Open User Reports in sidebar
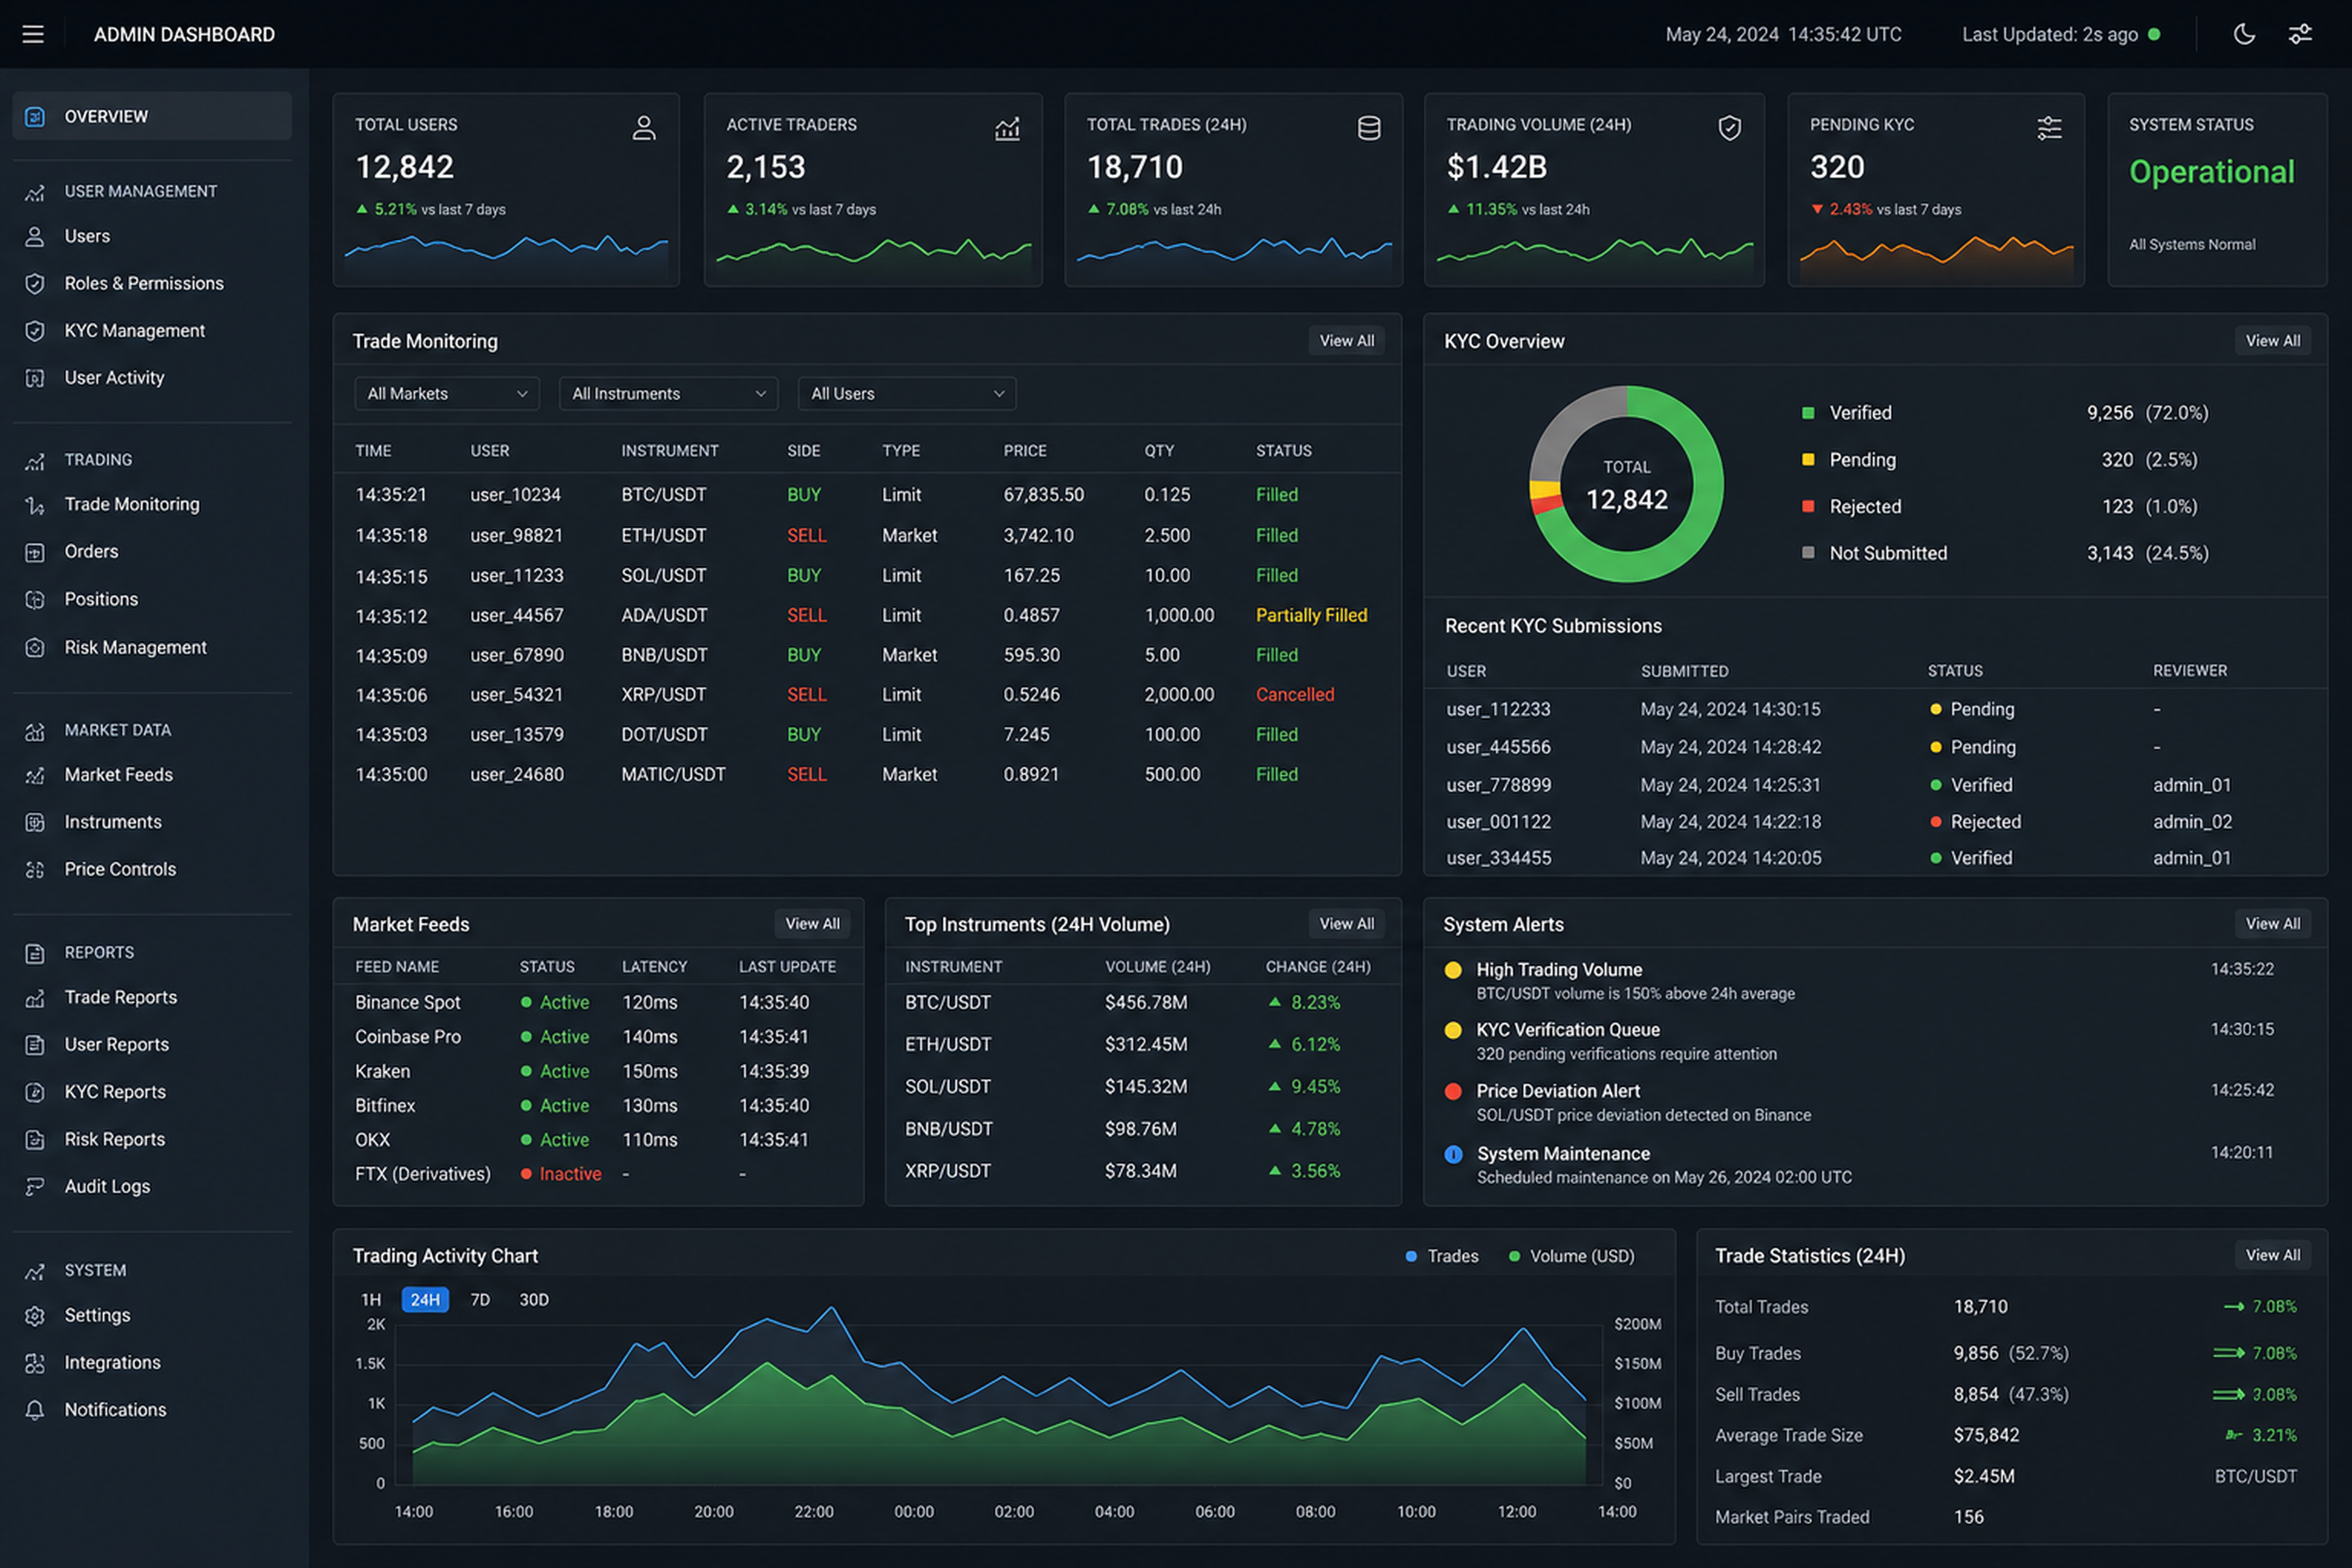This screenshot has width=2352, height=1568. click(116, 1045)
